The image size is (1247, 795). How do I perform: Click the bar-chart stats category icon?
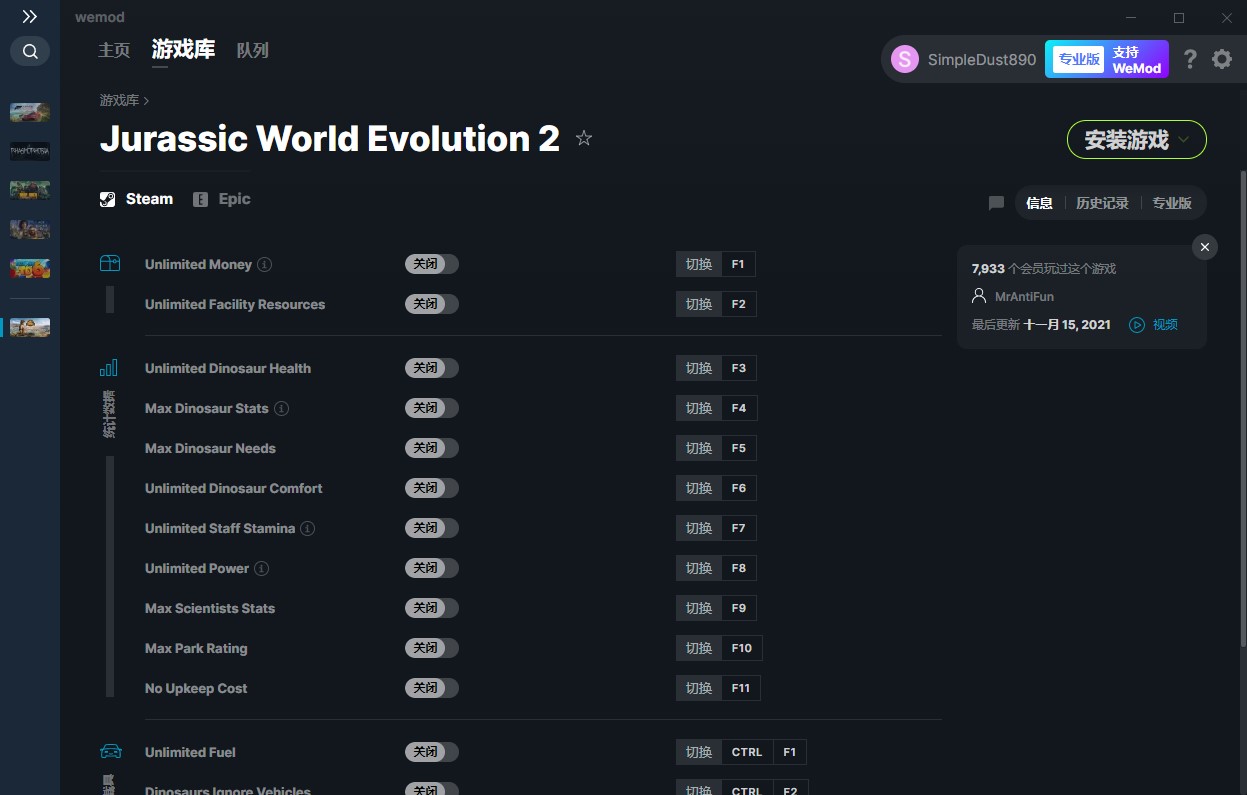[x=109, y=367]
